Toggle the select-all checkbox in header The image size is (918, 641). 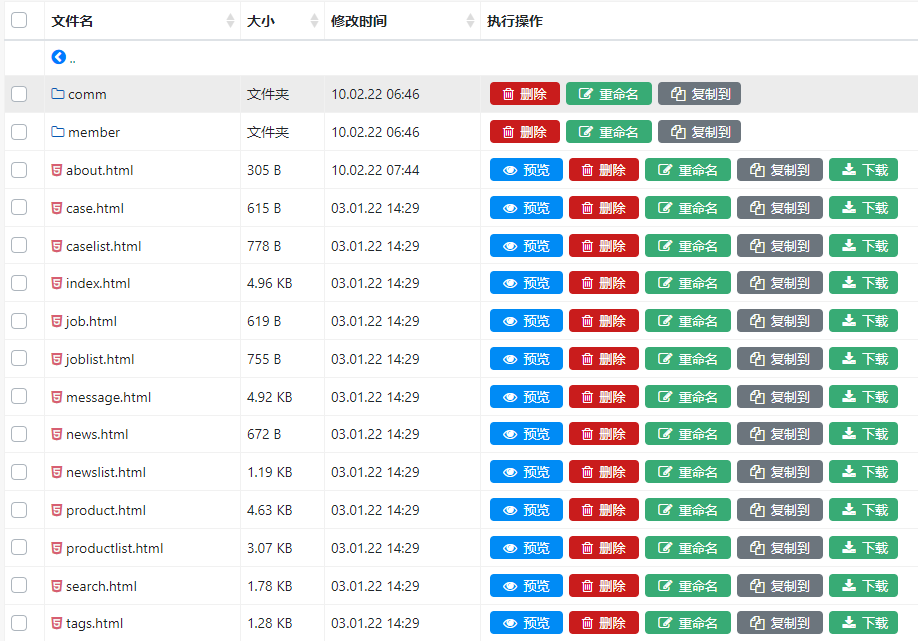19,20
